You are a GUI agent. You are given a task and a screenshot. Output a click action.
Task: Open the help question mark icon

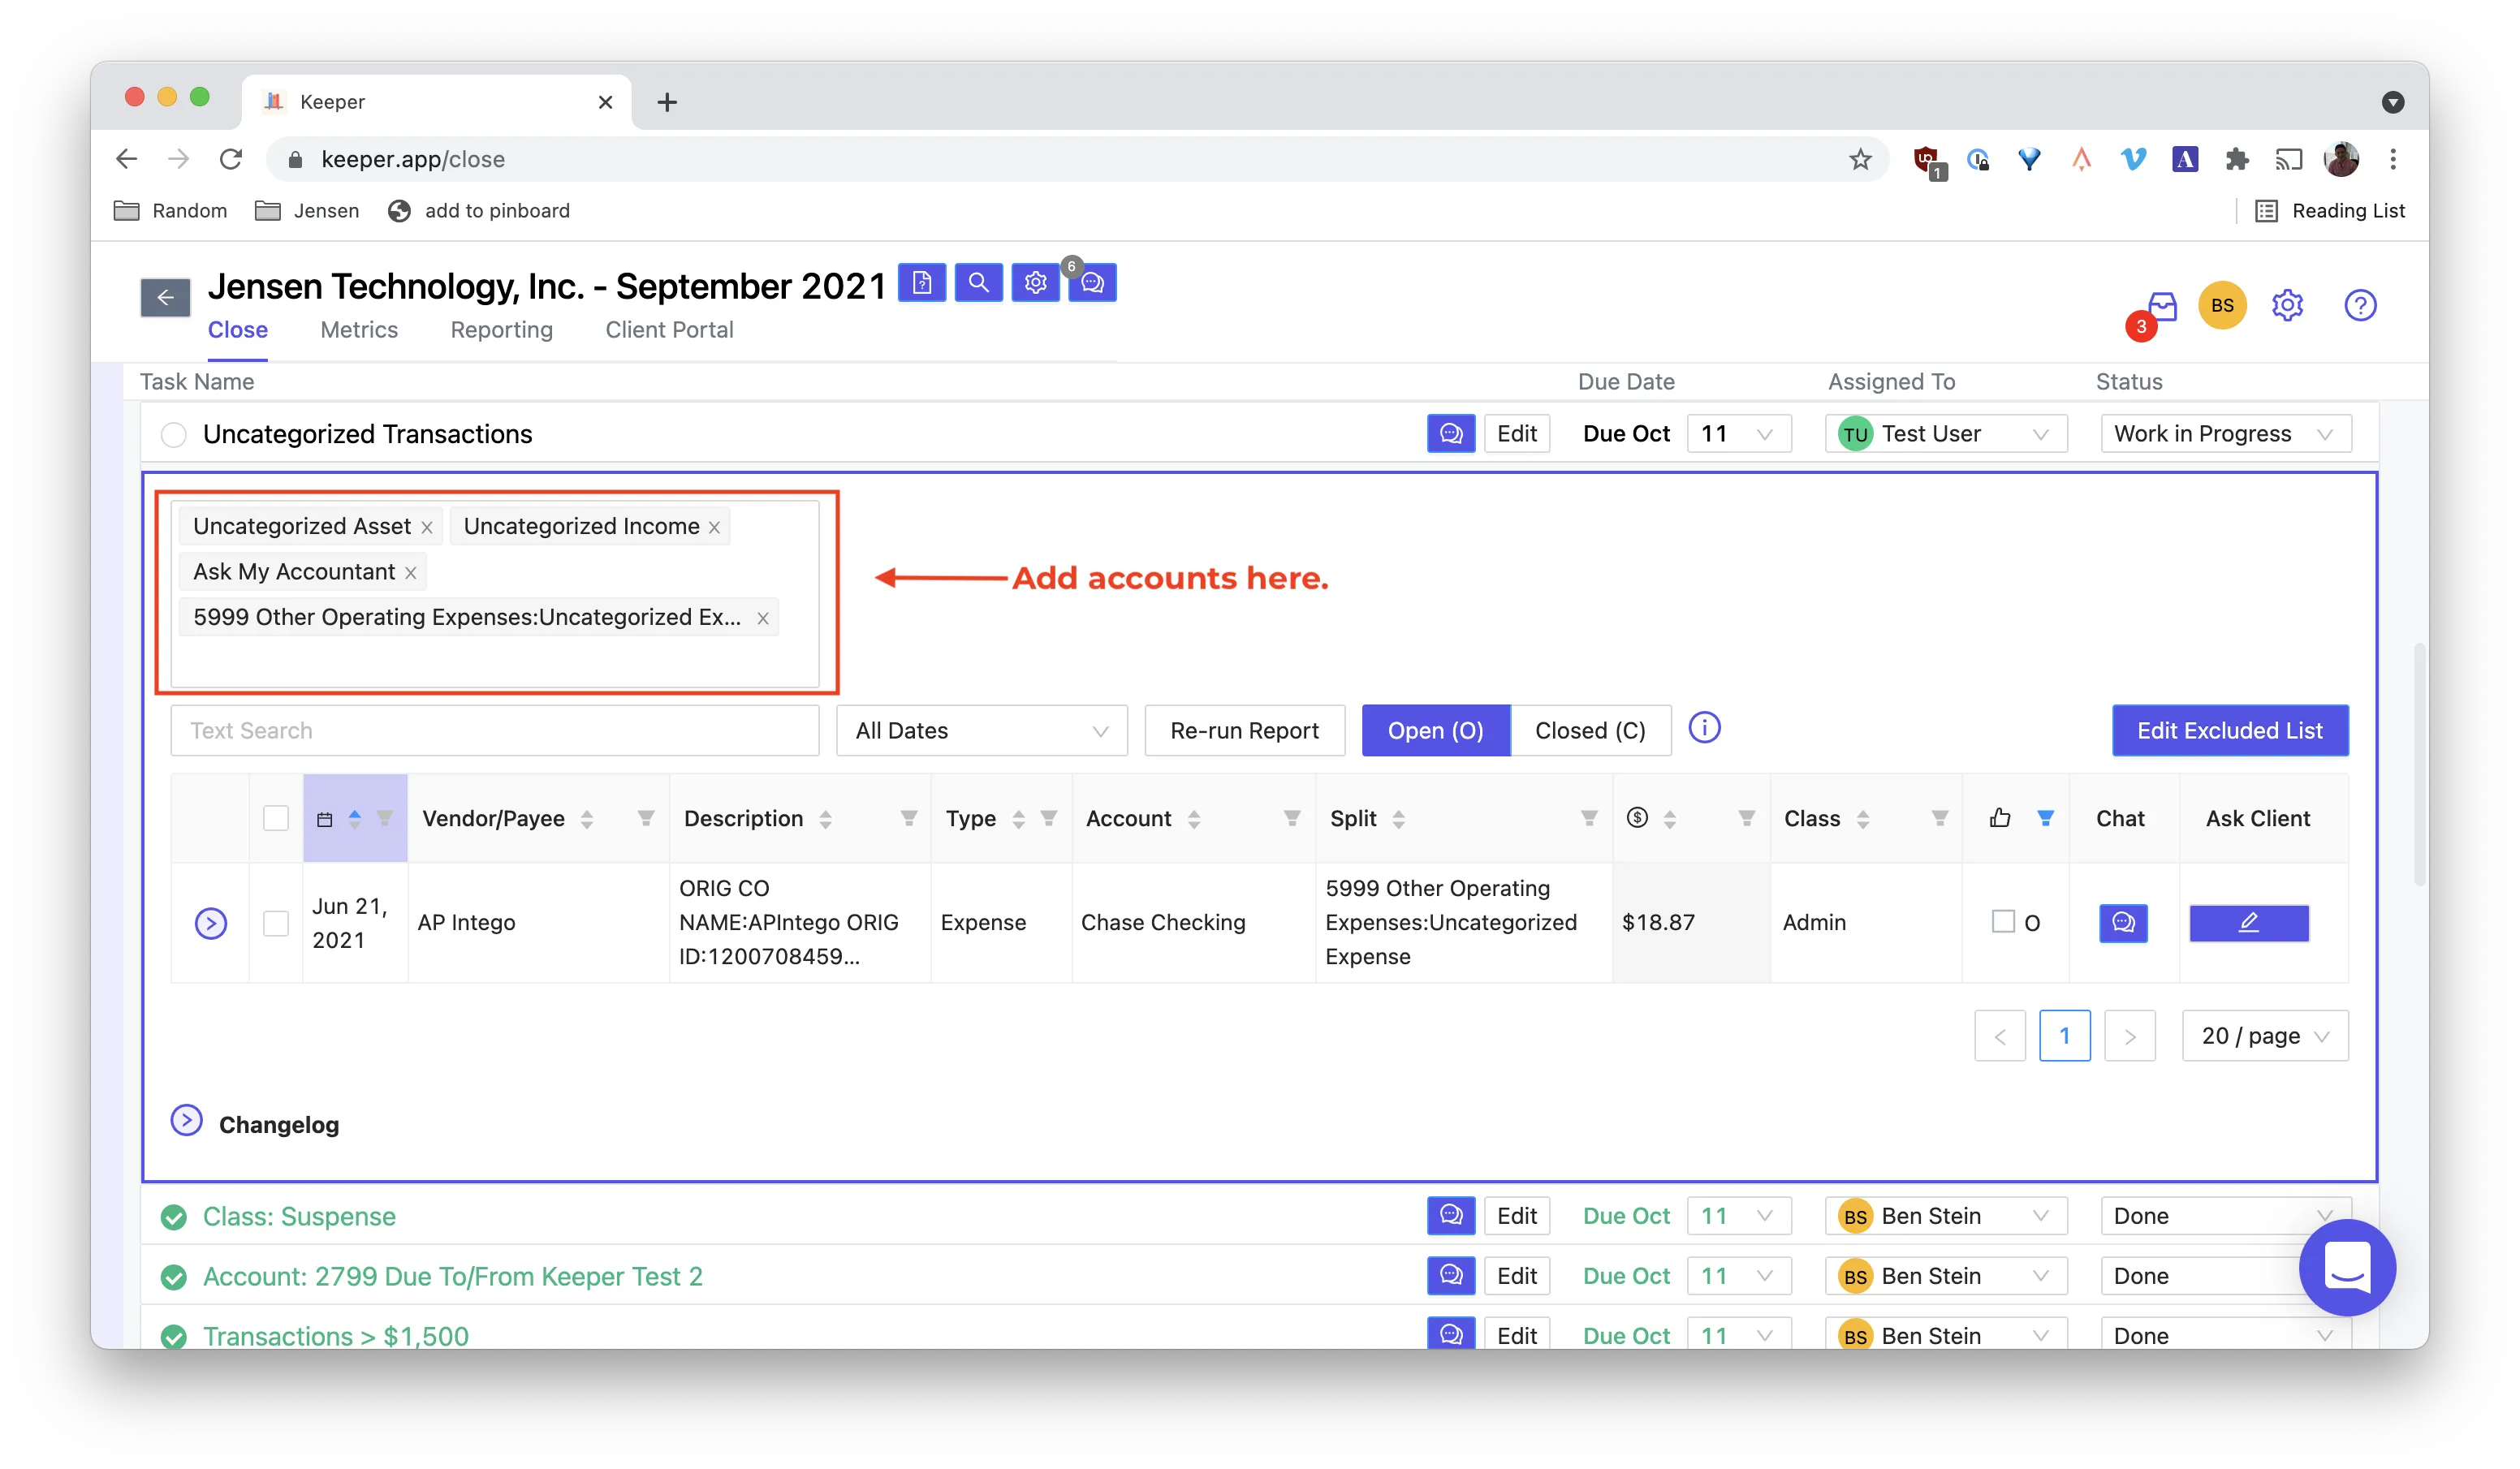click(x=2360, y=305)
